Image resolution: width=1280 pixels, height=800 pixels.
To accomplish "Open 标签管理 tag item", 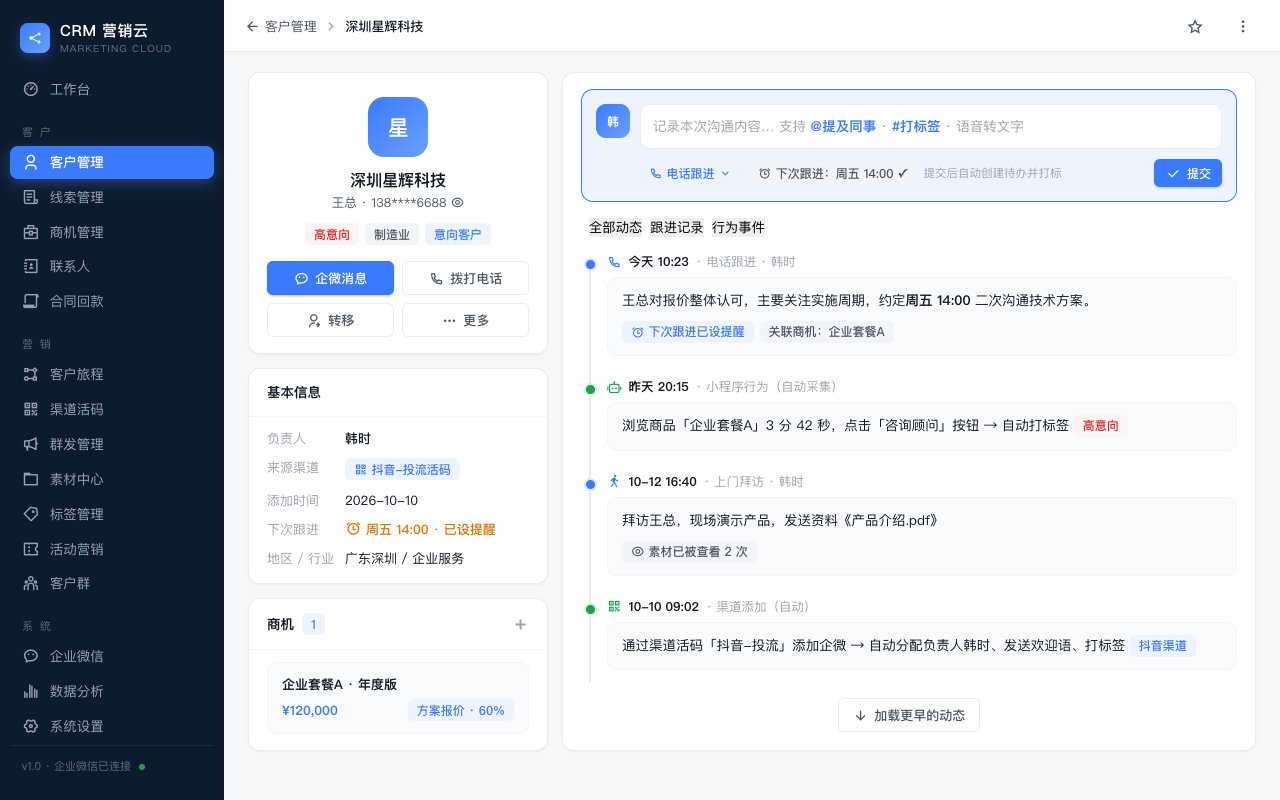I will (x=112, y=514).
